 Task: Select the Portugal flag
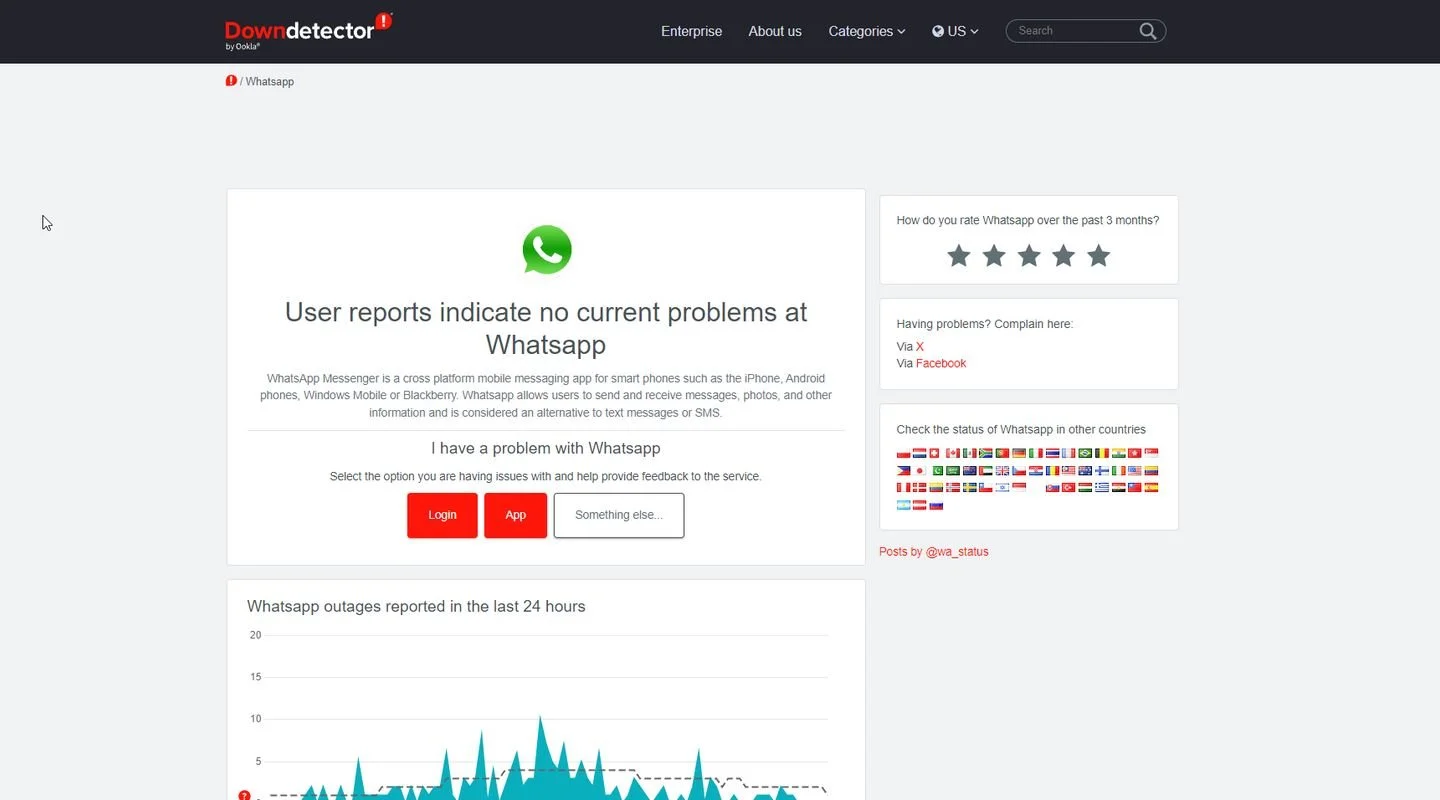1002,453
